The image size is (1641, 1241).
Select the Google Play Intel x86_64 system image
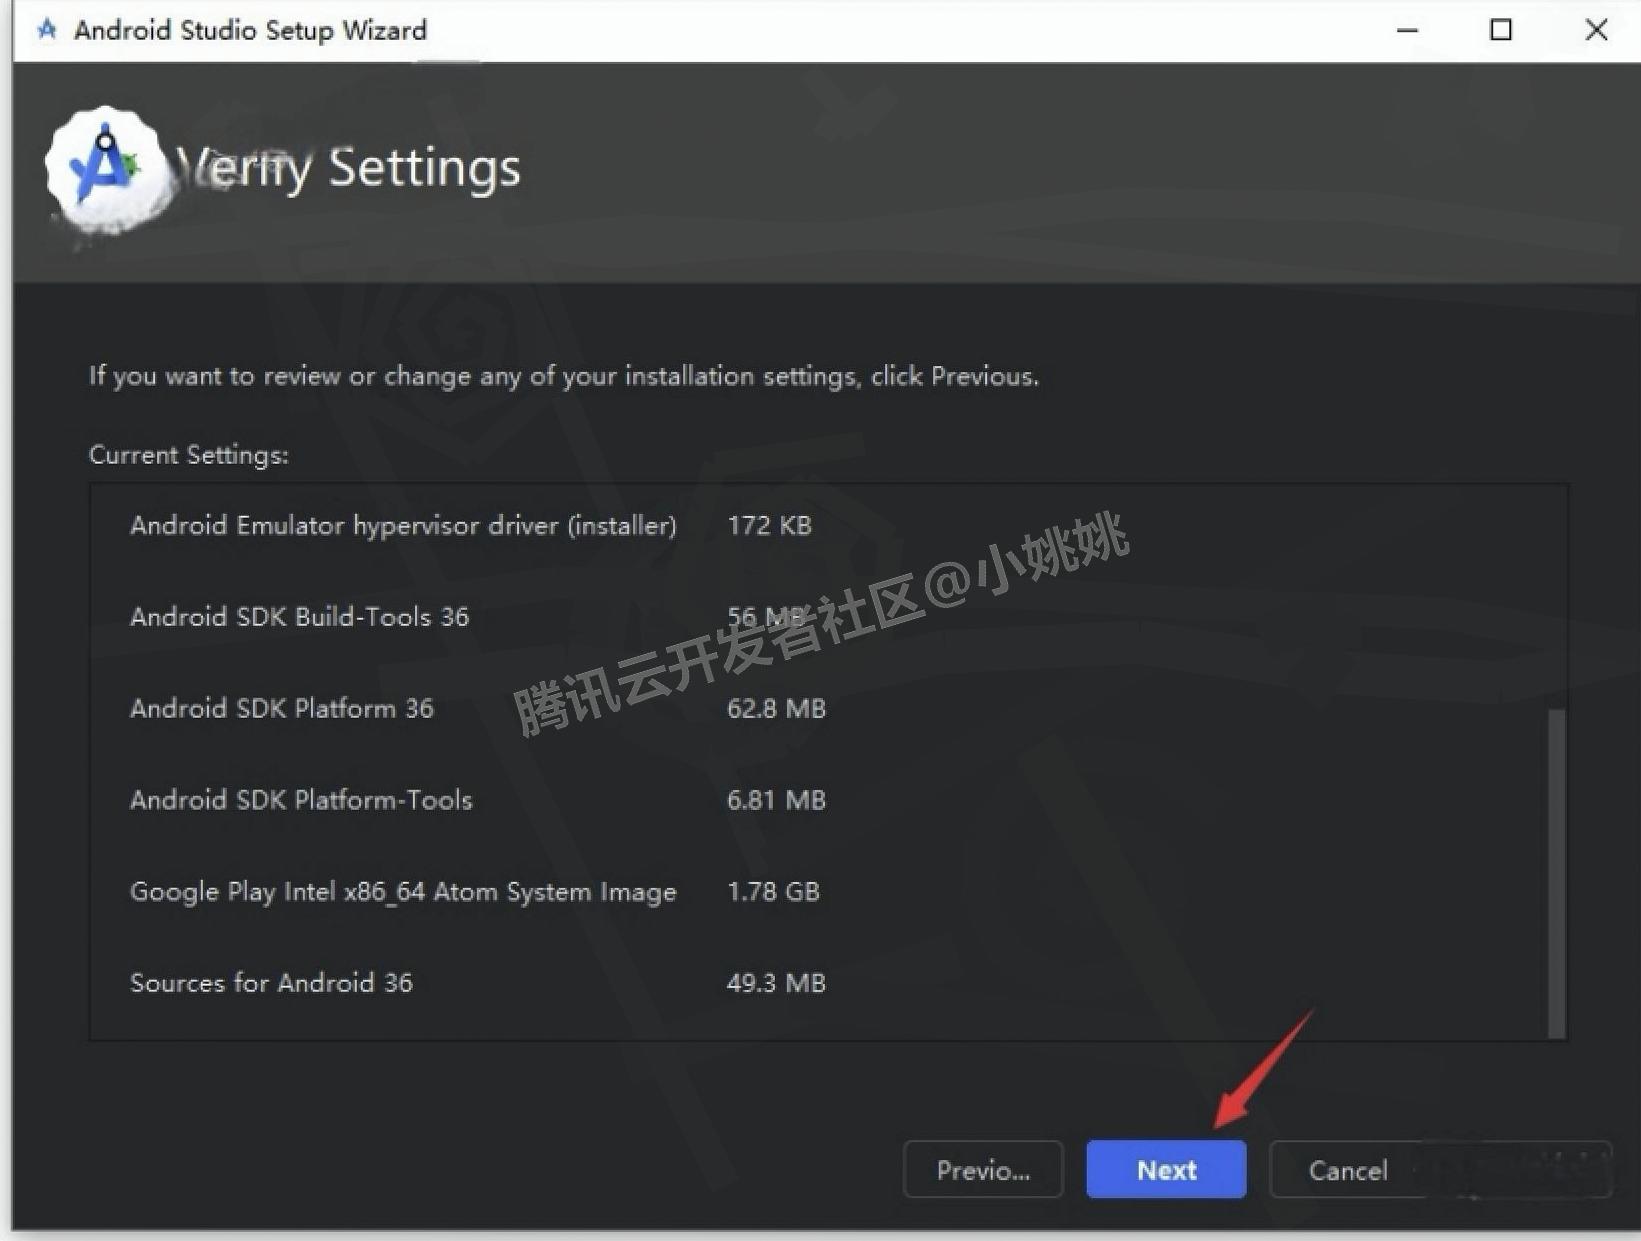(x=402, y=891)
